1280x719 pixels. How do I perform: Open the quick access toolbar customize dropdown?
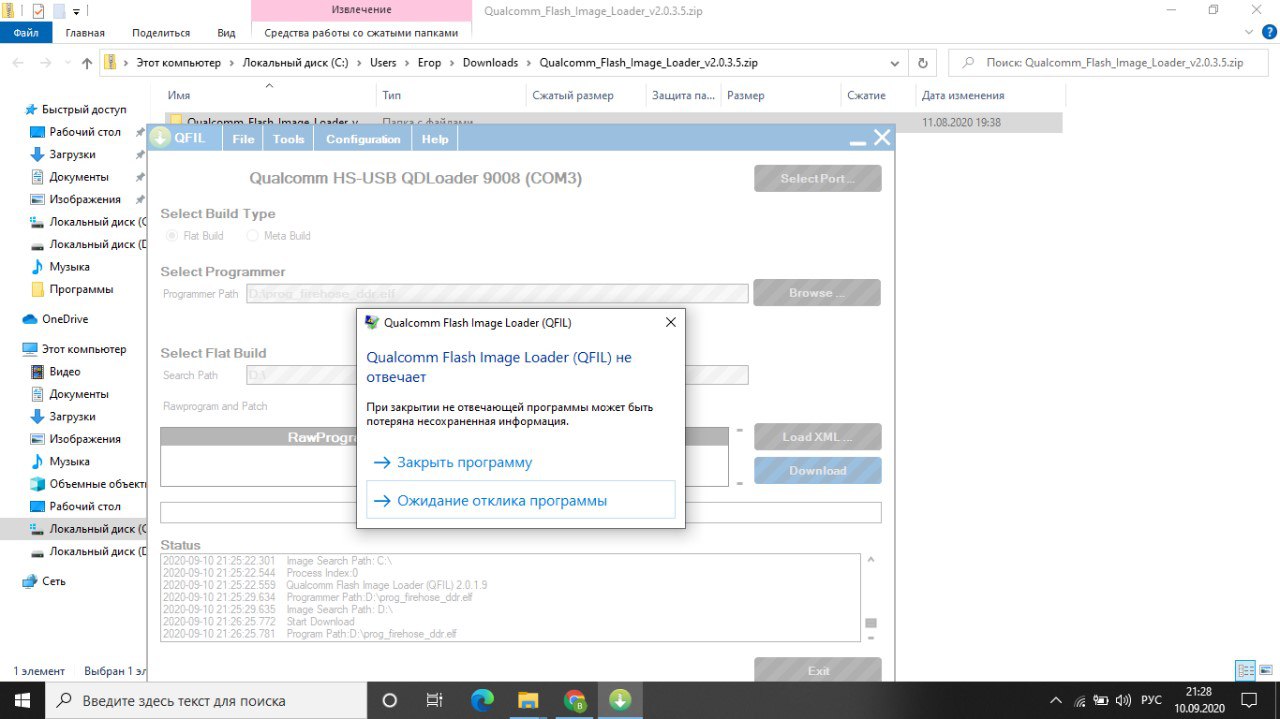pyautogui.click(x=76, y=11)
